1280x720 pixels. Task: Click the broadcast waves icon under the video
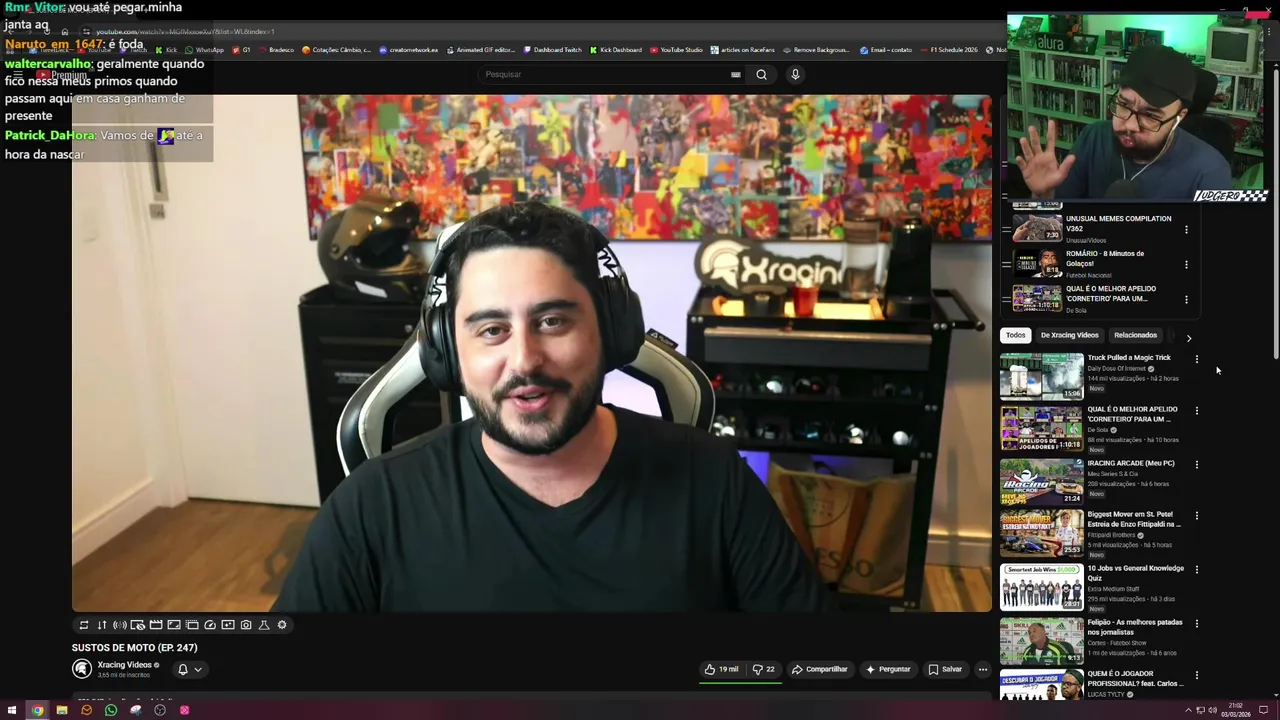[x=120, y=625]
